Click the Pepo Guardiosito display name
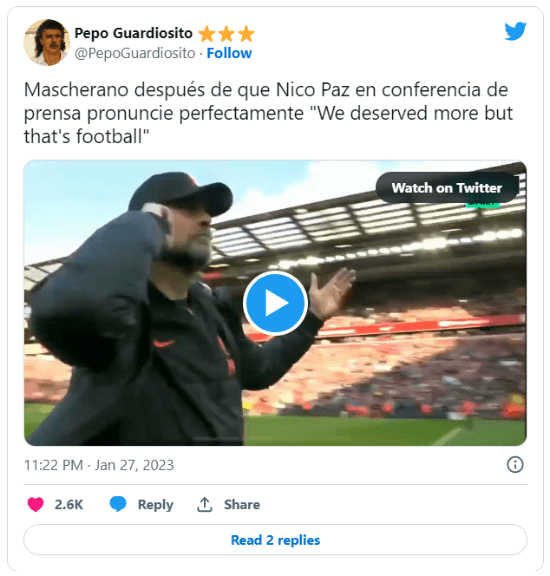Viewport: 550px width, 576px height. point(133,33)
